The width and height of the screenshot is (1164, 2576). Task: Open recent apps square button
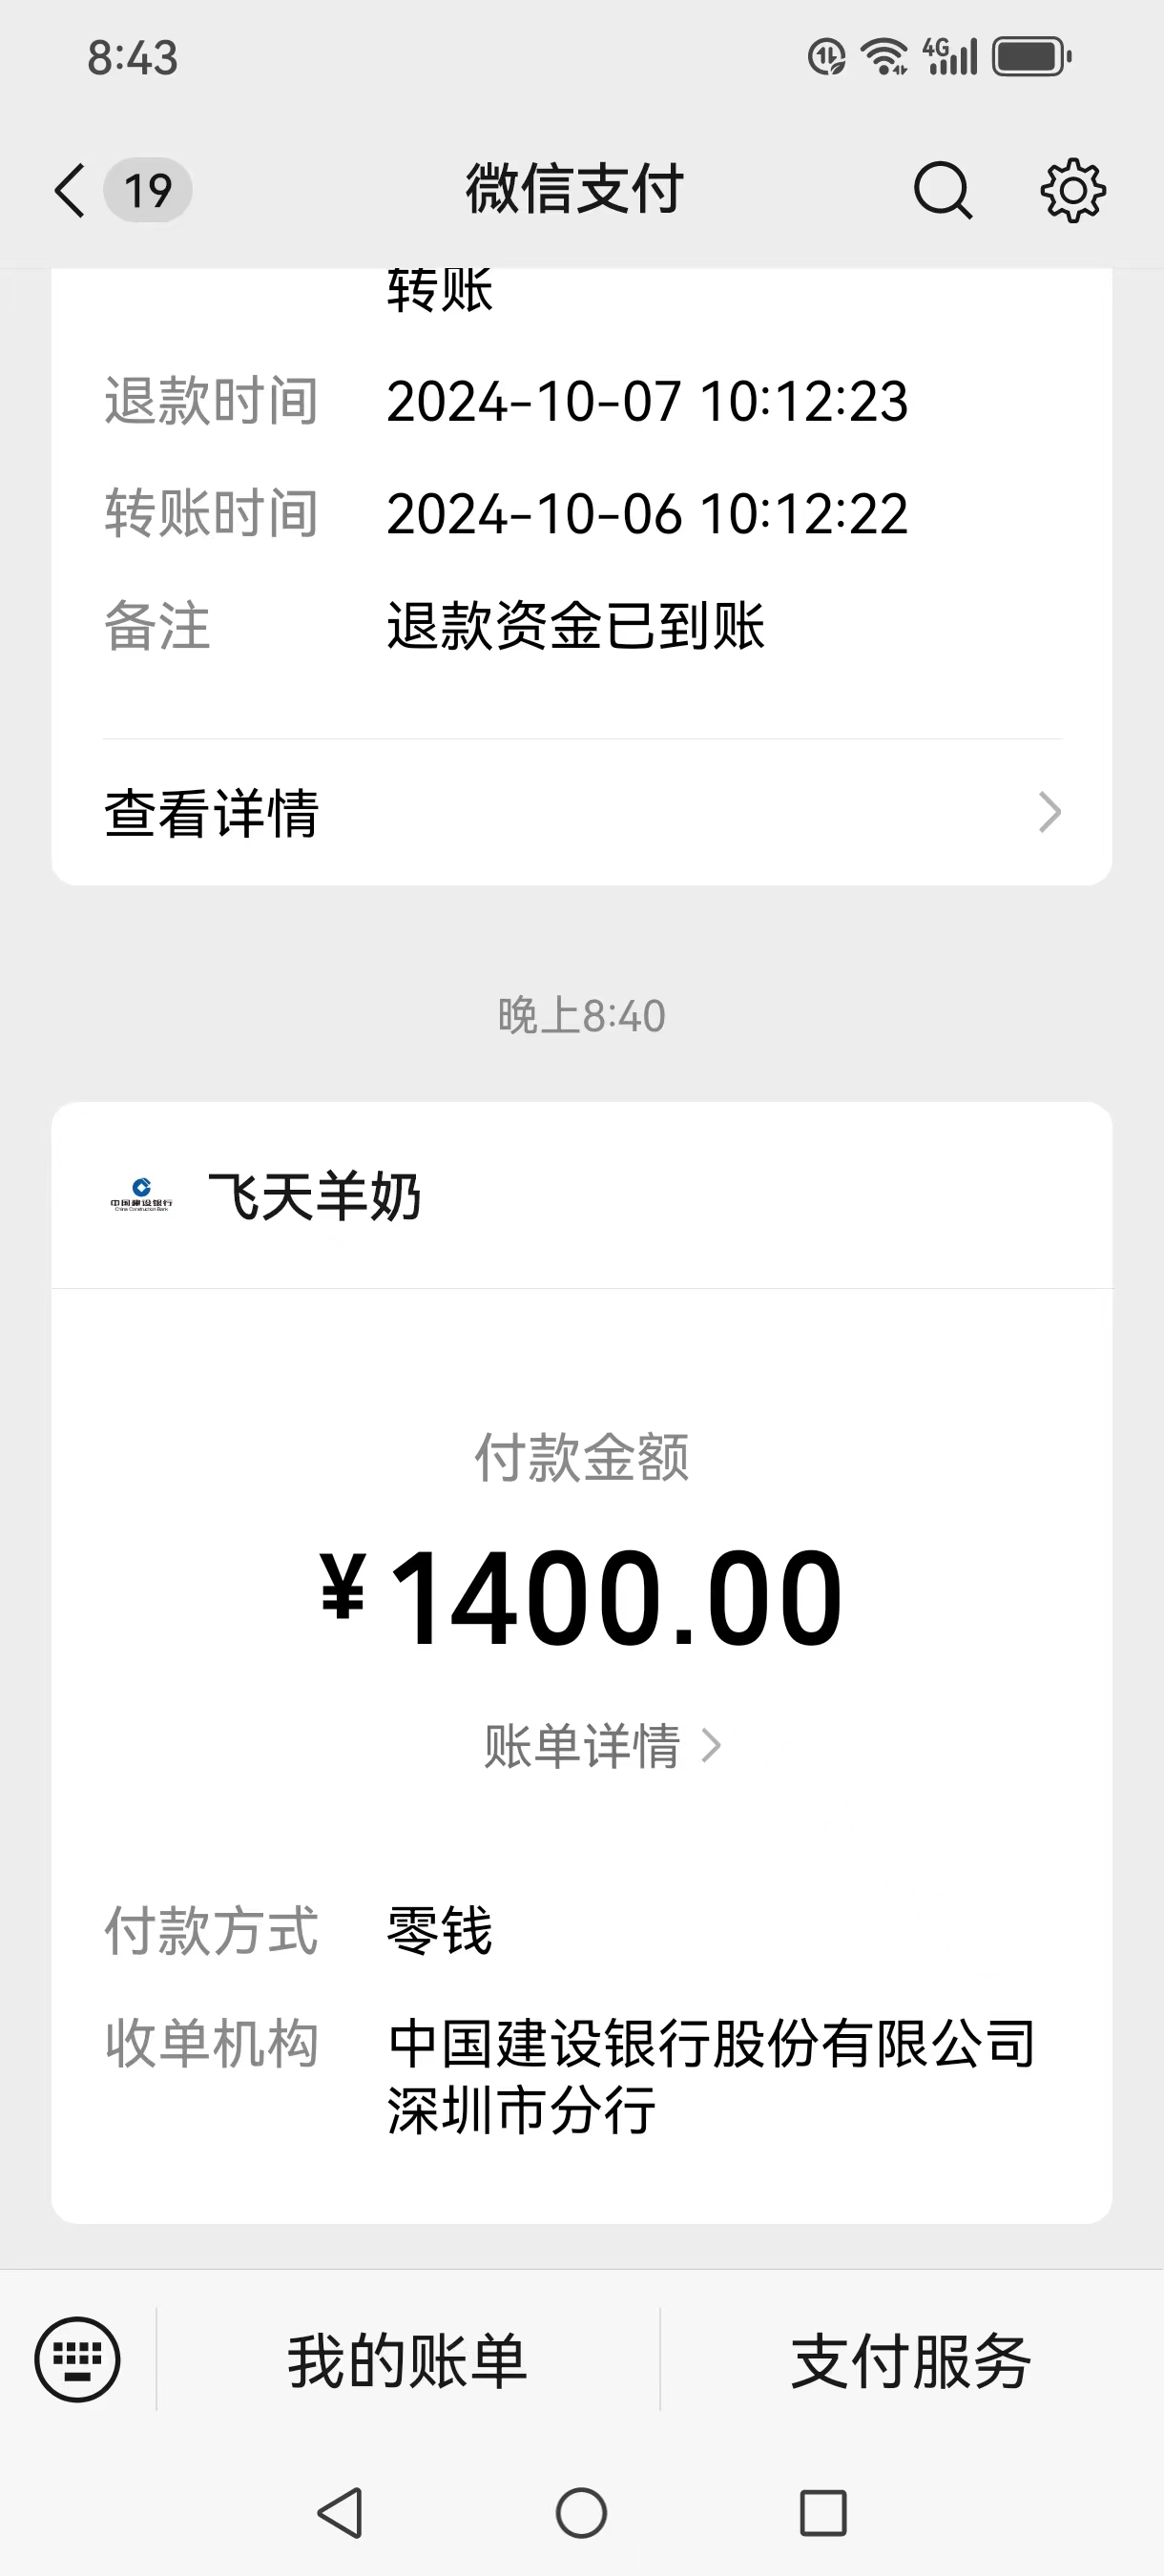tap(823, 2513)
